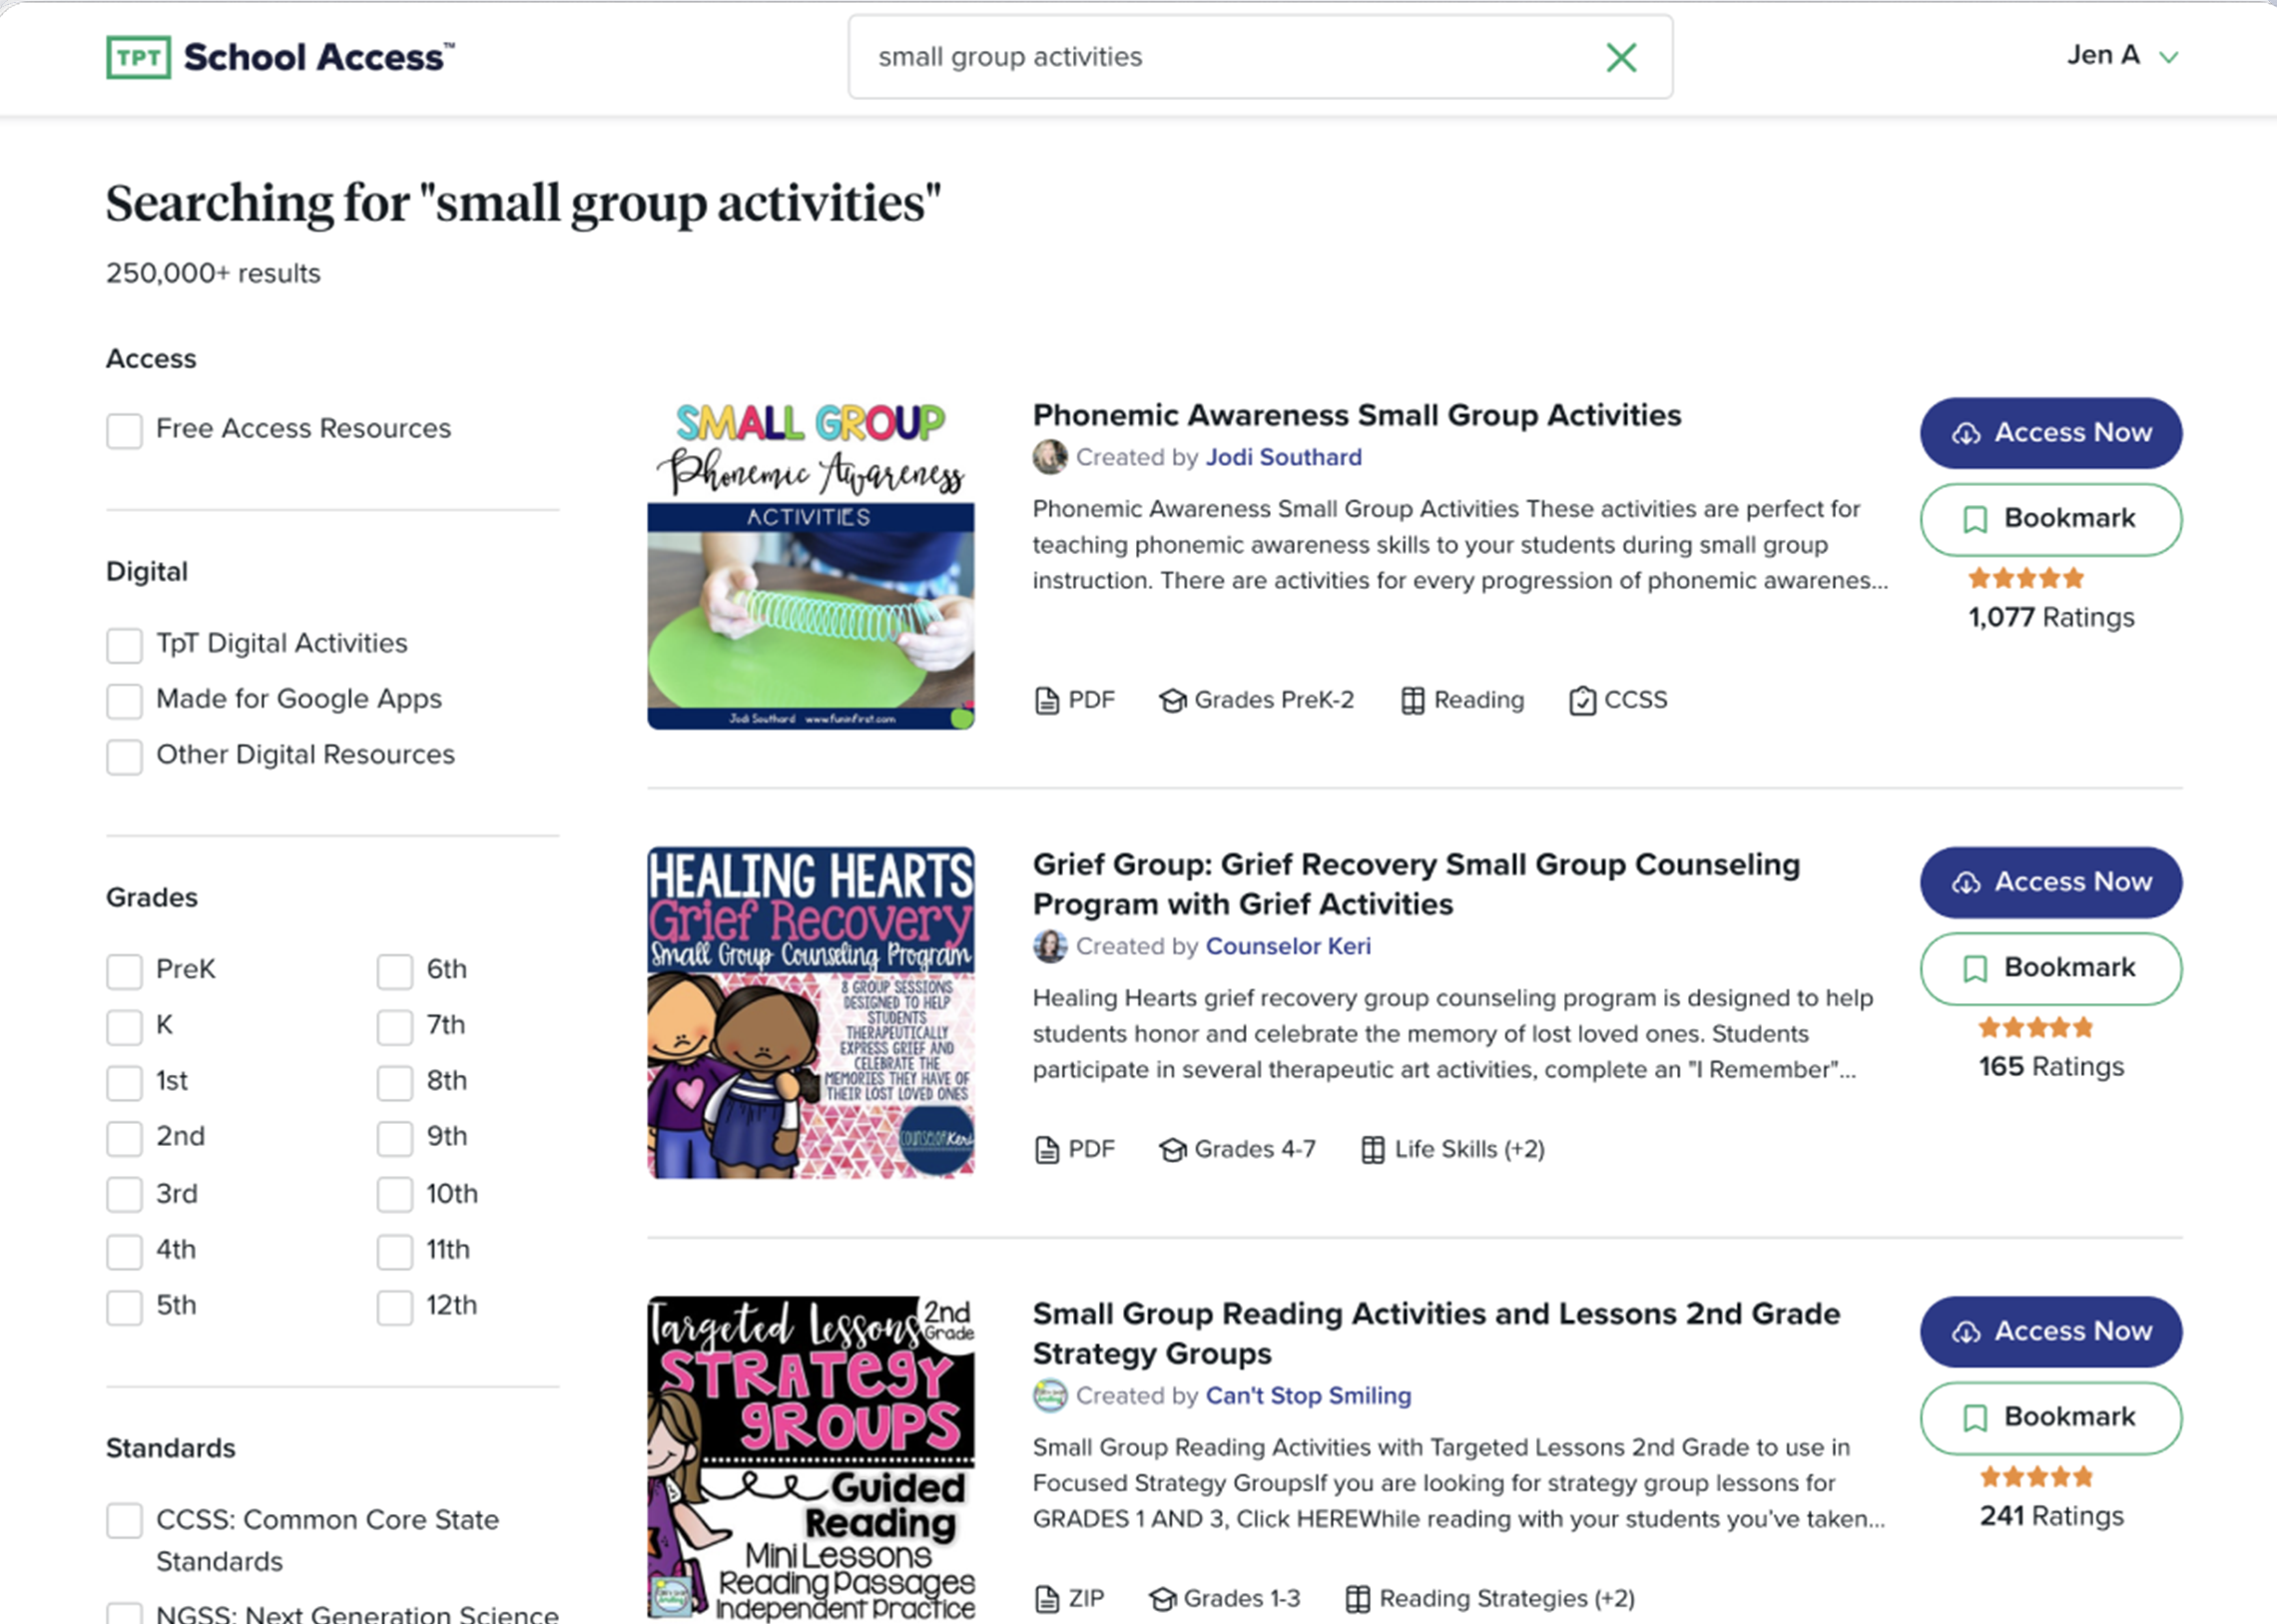Screen dimensions: 2277x1624
Task: Click the Life Skills (+2) subject icon
Action: point(1373,1150)
